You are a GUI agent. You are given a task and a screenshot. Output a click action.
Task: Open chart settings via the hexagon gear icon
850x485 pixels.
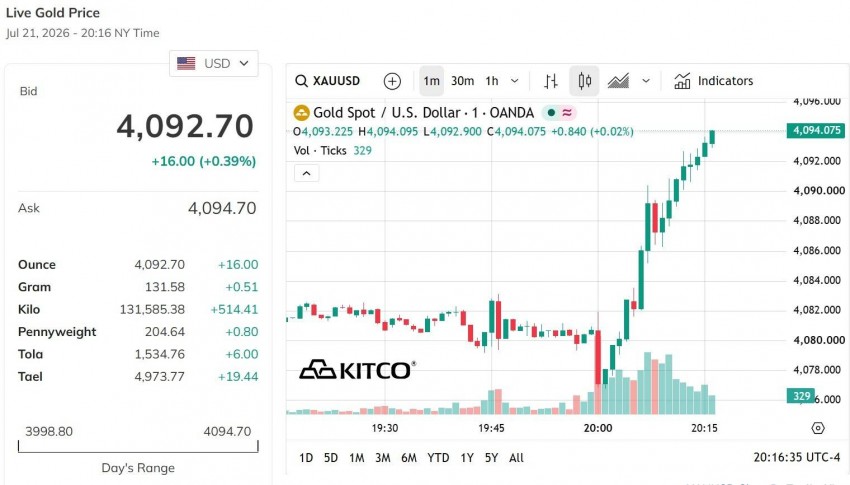[x=818, y=428]
